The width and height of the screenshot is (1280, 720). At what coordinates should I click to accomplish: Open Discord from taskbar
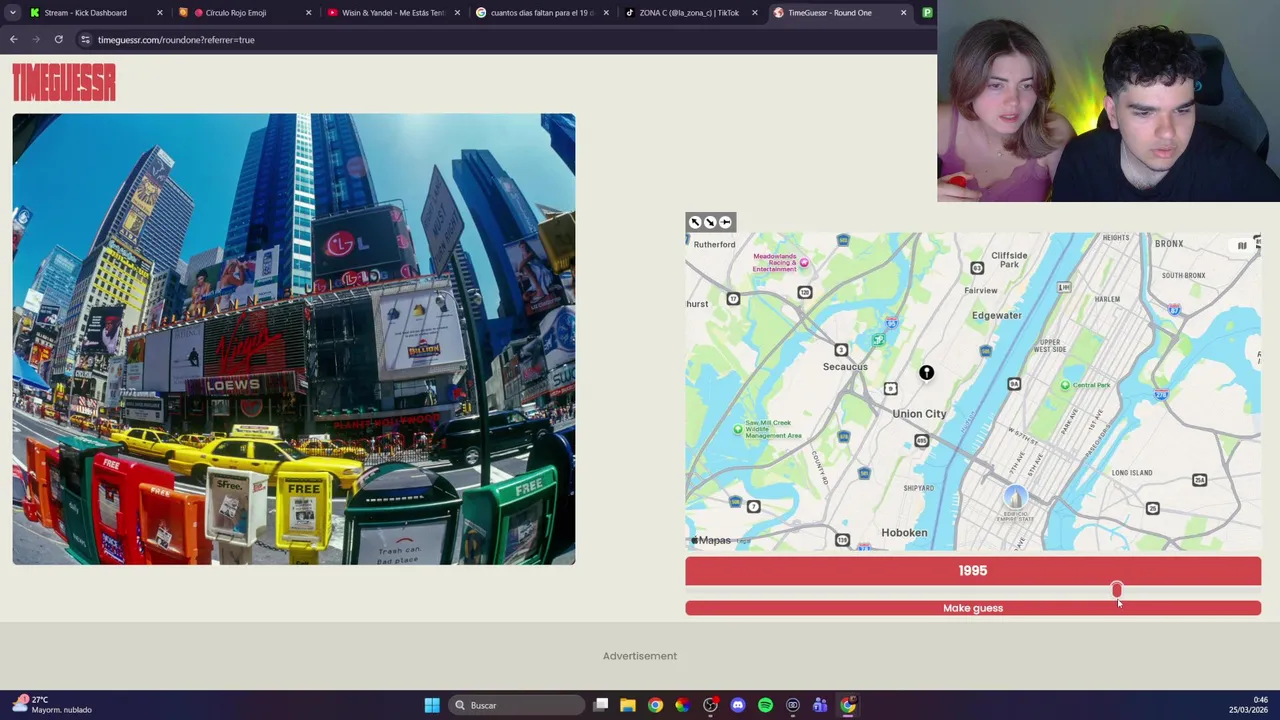click(x=738, y=705)
